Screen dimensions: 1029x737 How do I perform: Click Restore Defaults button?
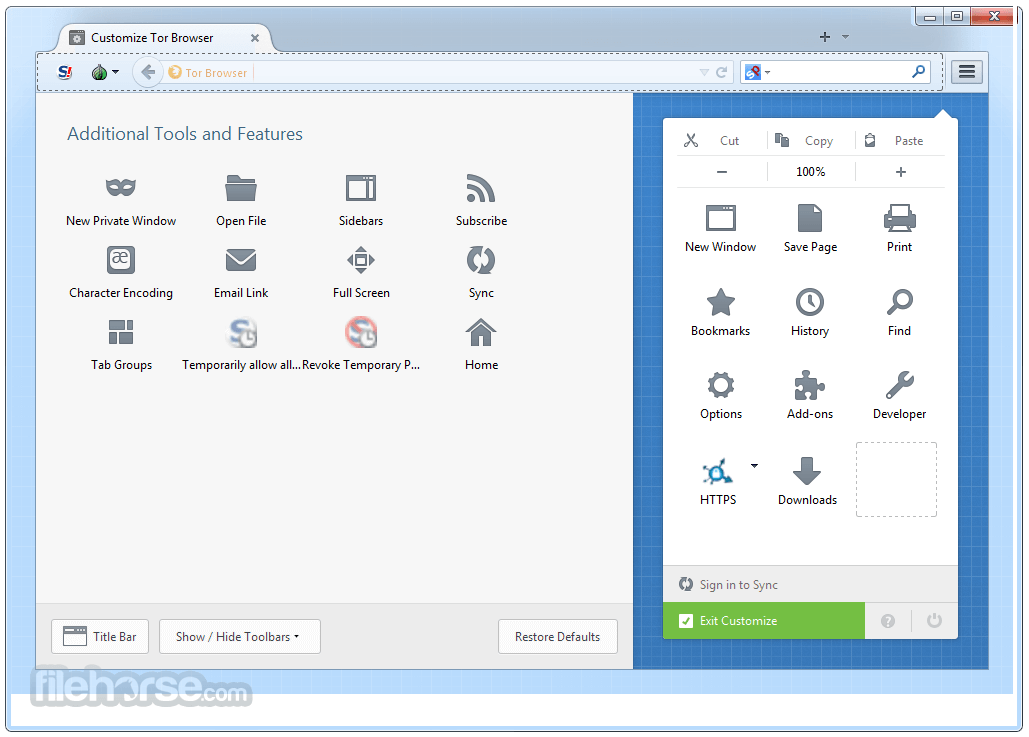pos(557,637)
